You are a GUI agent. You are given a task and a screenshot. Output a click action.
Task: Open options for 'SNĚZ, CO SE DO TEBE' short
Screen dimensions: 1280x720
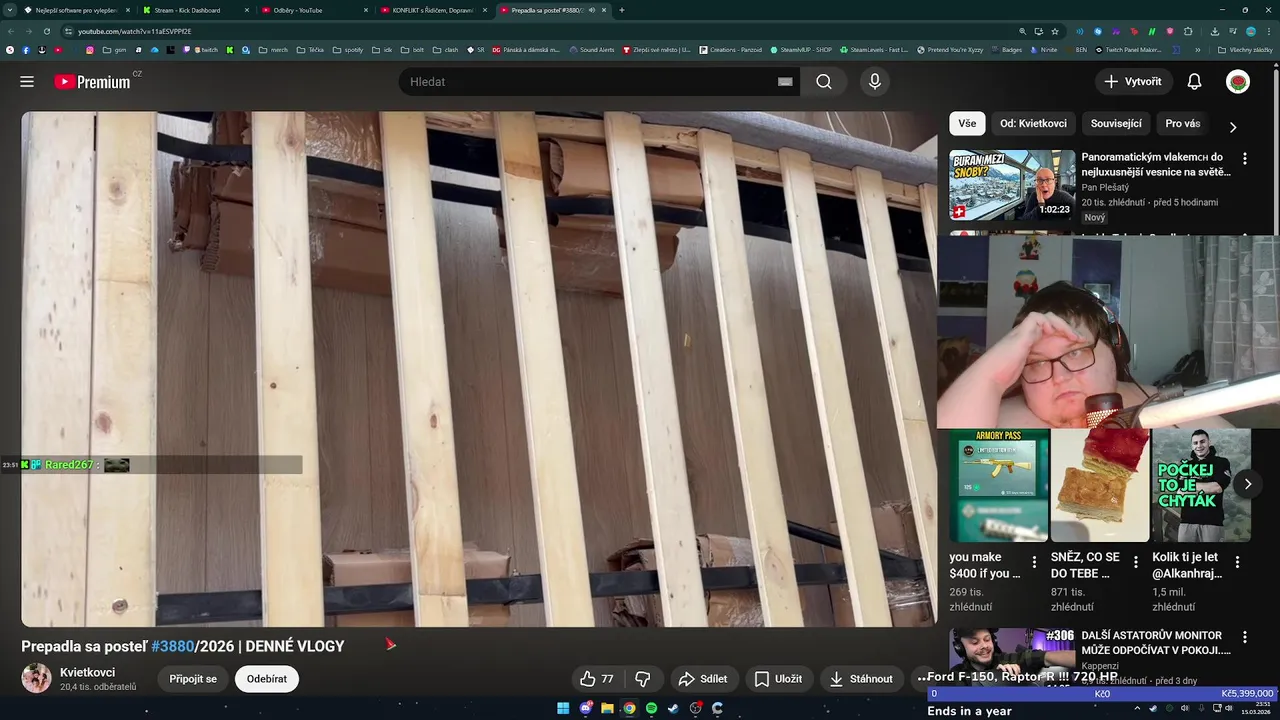[x=1135, y=563]
